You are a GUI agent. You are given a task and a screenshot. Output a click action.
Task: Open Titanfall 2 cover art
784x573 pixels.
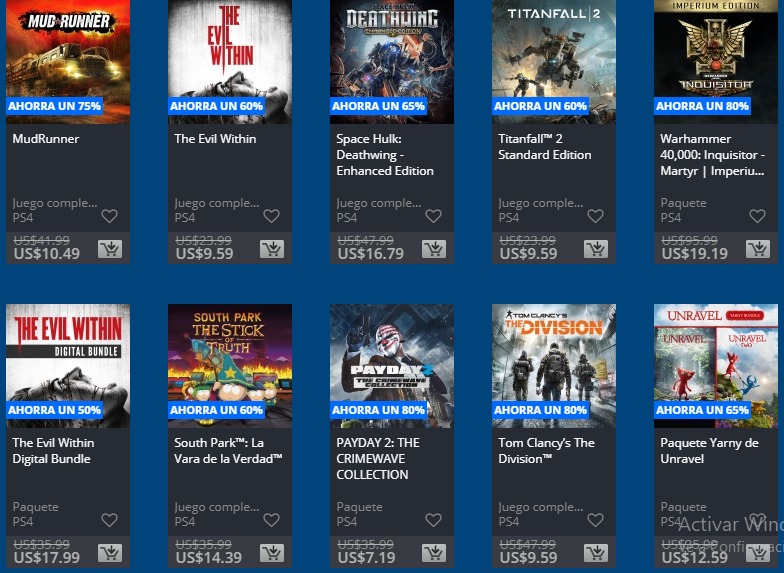point(554,62)
